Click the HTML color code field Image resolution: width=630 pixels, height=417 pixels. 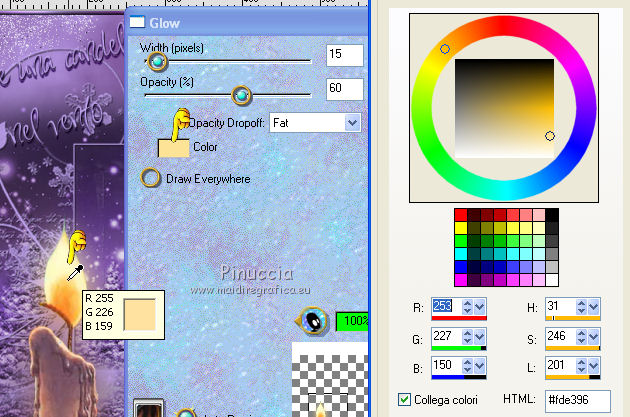point(577,400)
